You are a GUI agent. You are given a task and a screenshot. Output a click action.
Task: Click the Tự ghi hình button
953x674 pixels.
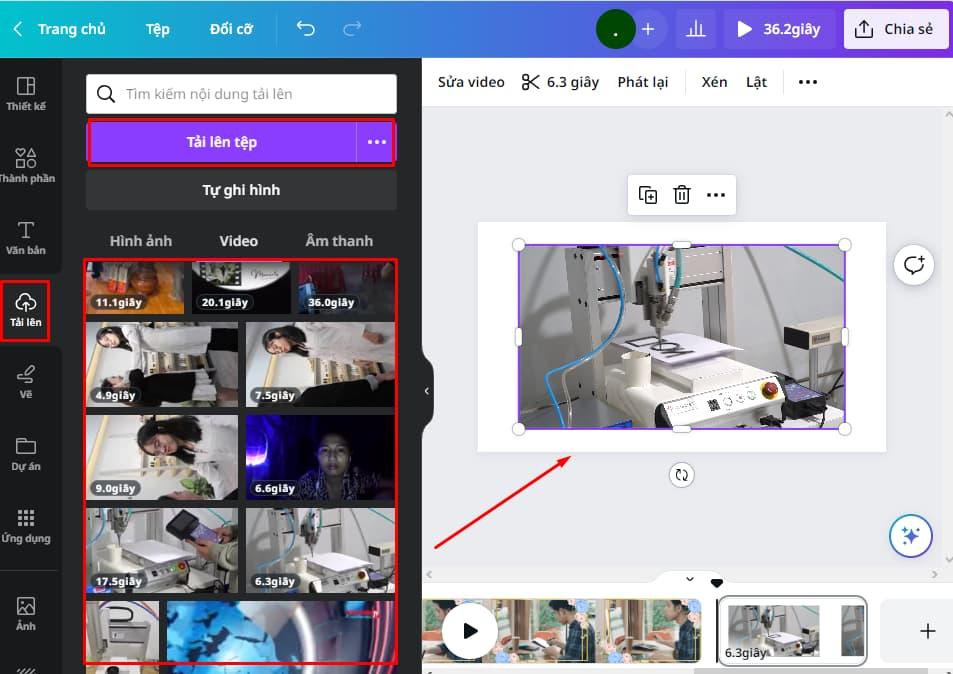click(x=240, y=190)
